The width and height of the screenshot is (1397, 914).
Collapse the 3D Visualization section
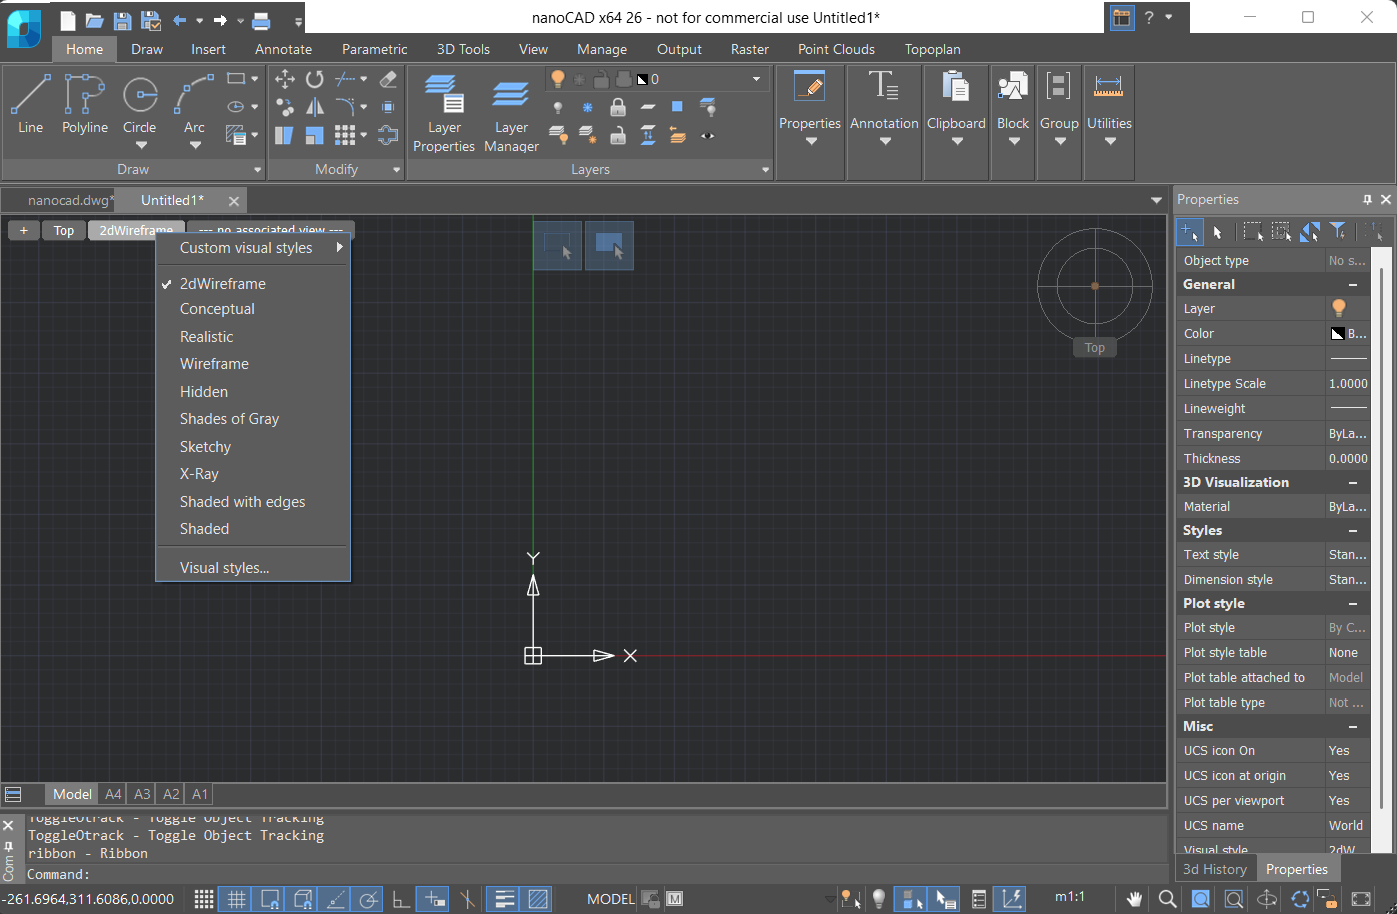pyautogui.click(x=1353, y=483)
